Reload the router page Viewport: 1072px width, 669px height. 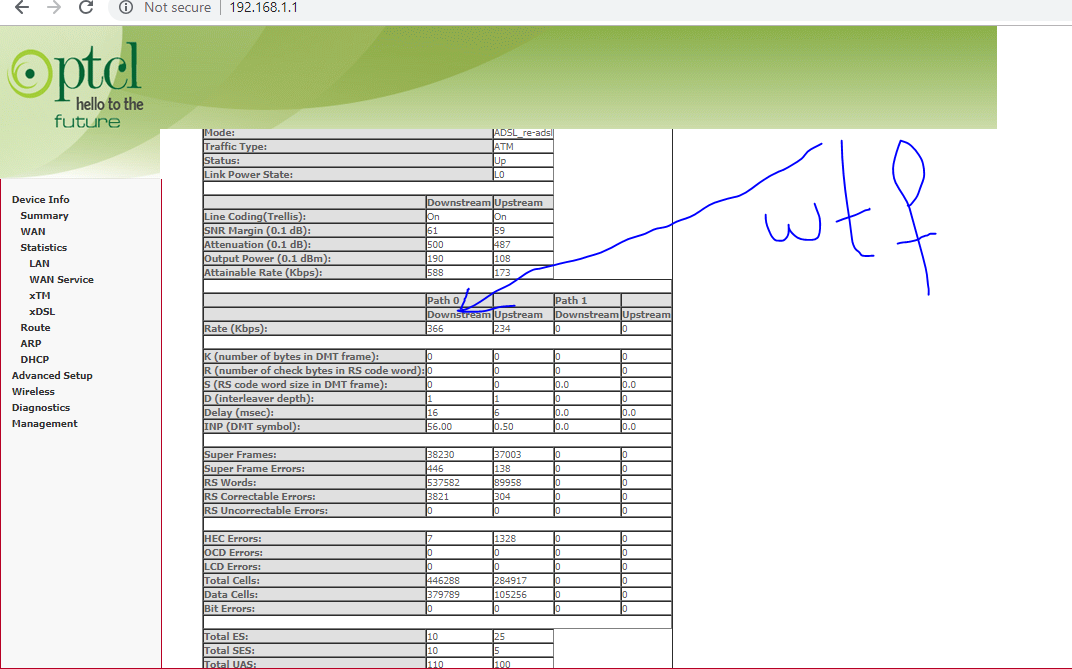pos(86,8)
